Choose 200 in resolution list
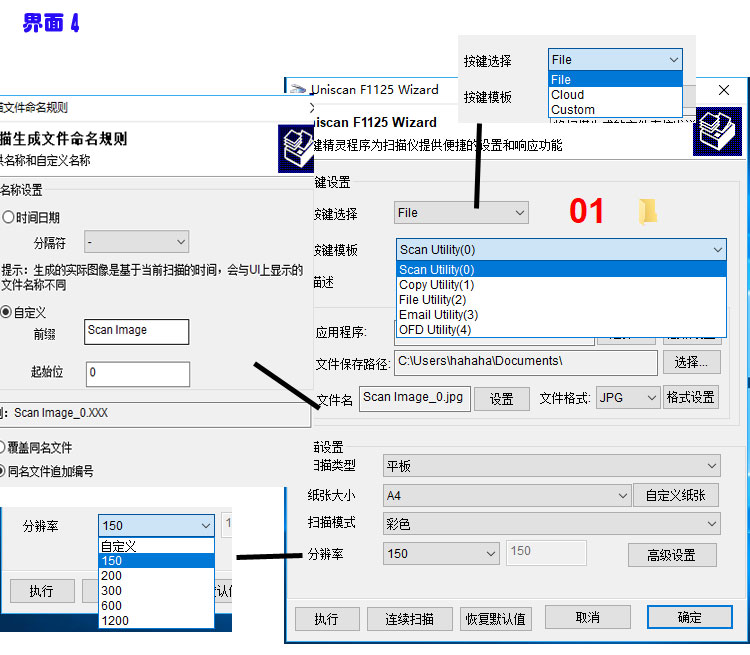Screen dimensions: 750x655 point(156,576)
